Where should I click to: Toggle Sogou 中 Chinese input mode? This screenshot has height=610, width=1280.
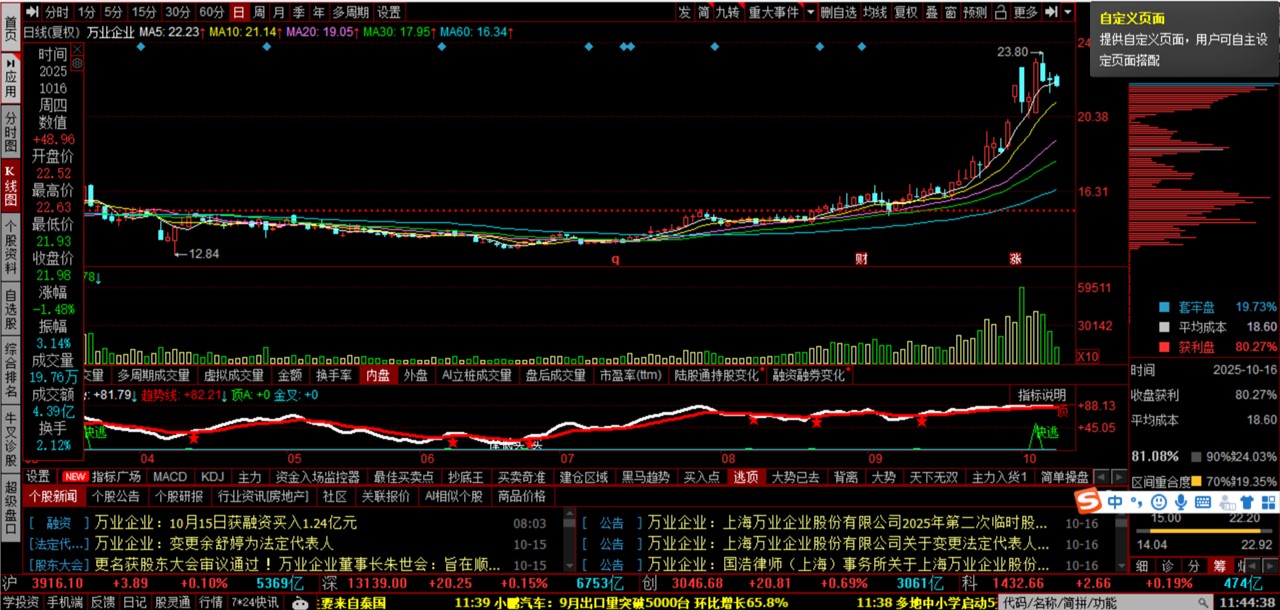1114,500
